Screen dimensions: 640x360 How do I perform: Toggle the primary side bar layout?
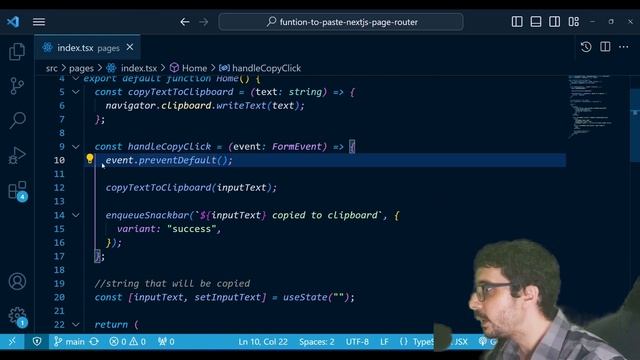pyautogui.click(x=517, y=22)
